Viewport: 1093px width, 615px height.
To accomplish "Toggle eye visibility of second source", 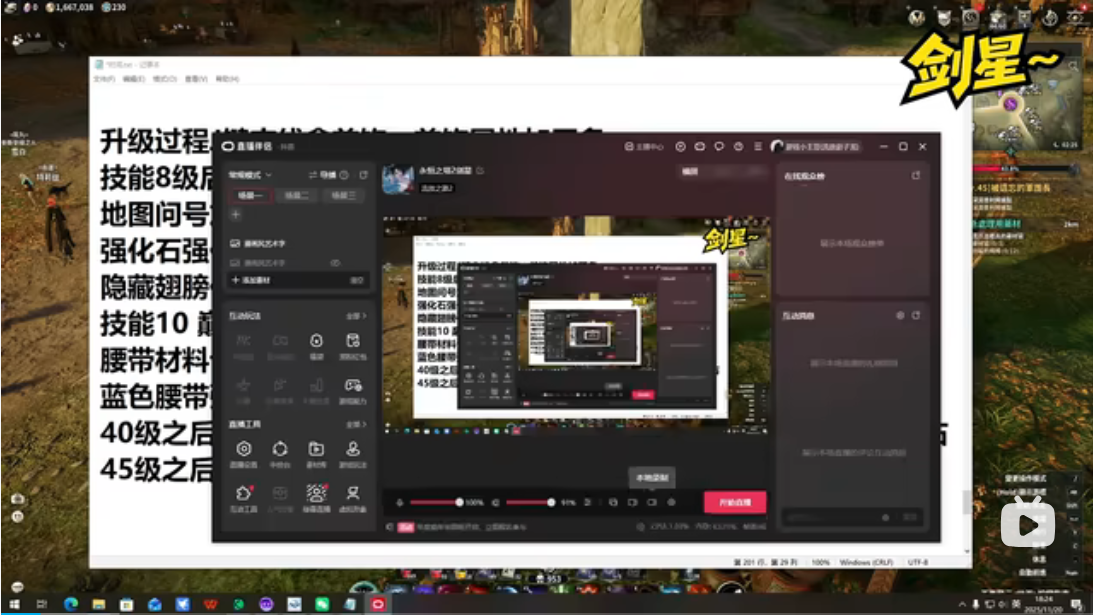I will point(335,263).
